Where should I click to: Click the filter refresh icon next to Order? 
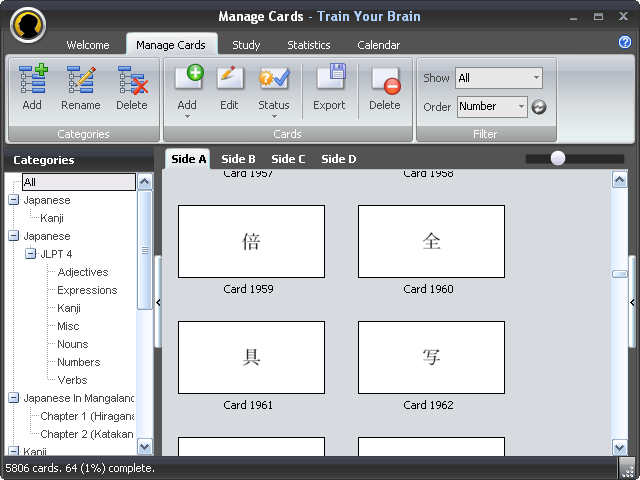(539, 107)
